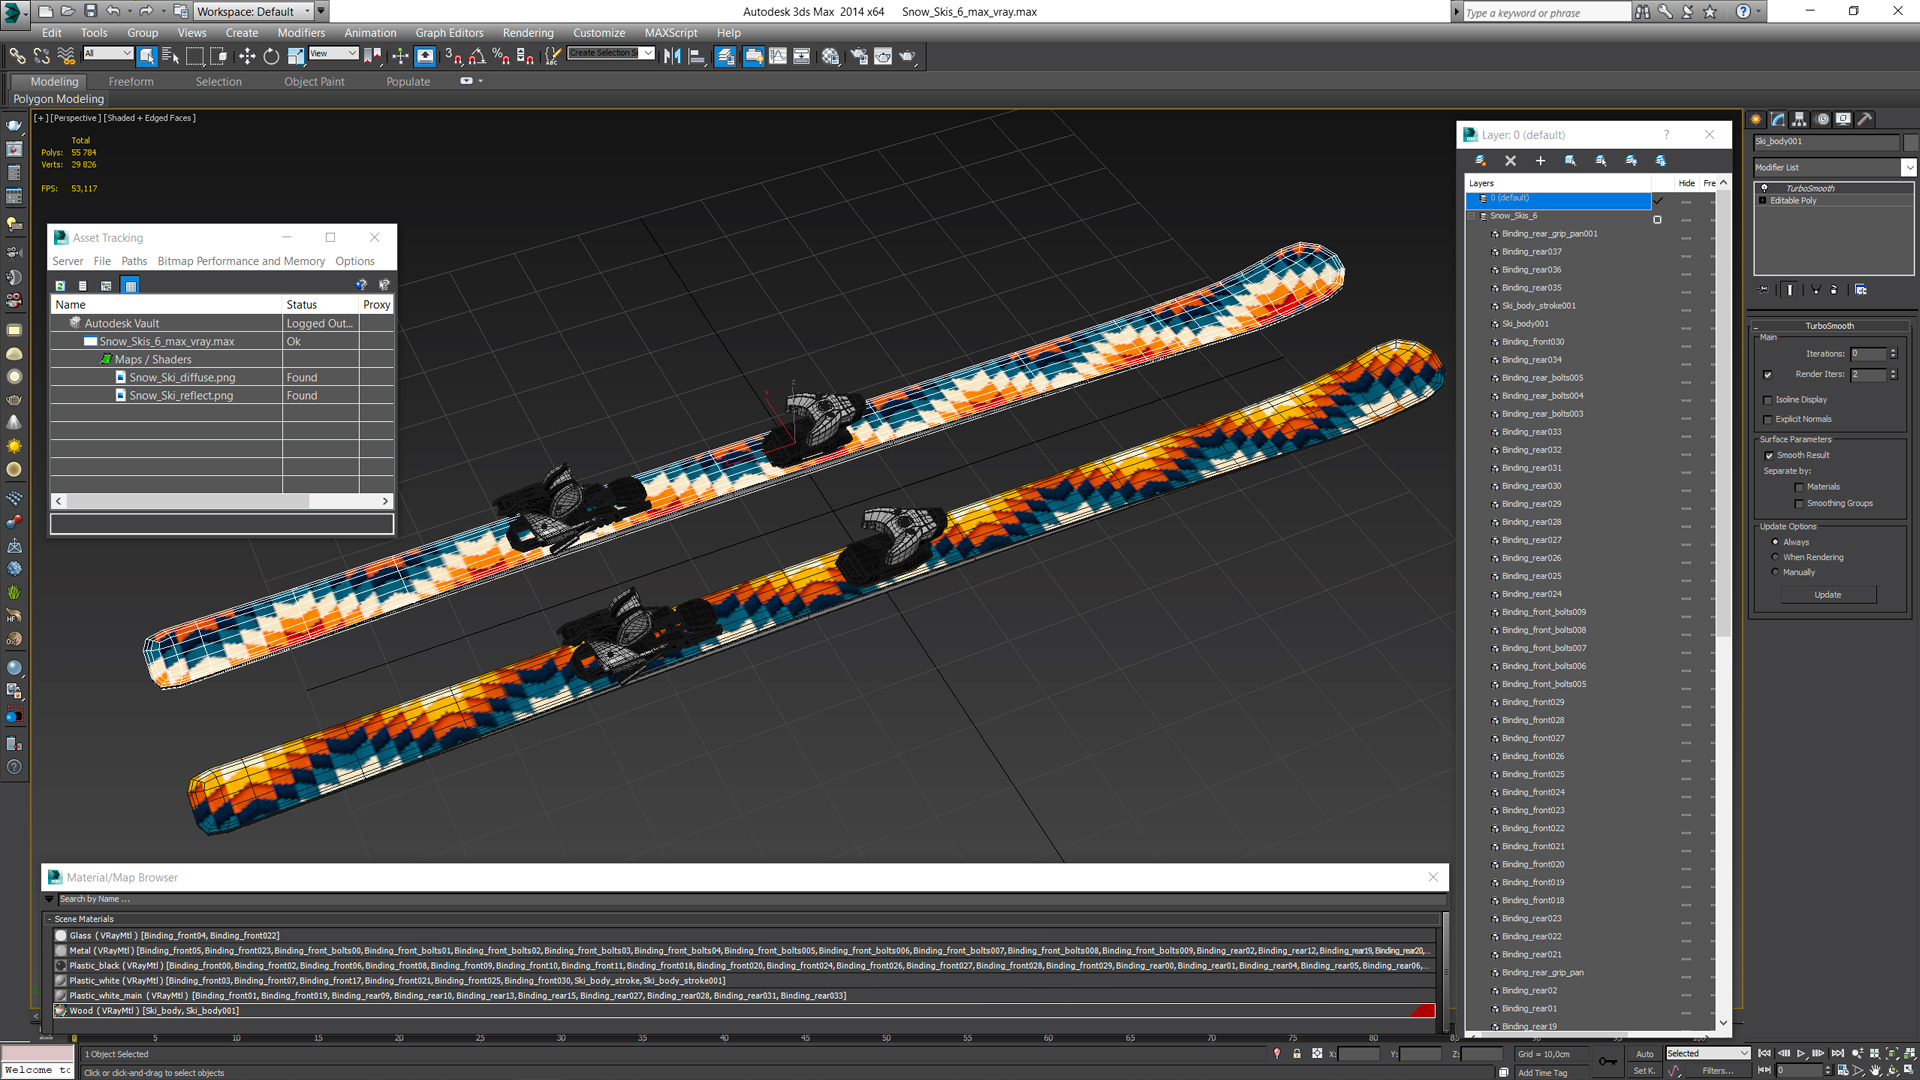Toggle the Isoline Display checkbox
This screenshot has height=1080, width=1920.
[x=1768, y=400]
